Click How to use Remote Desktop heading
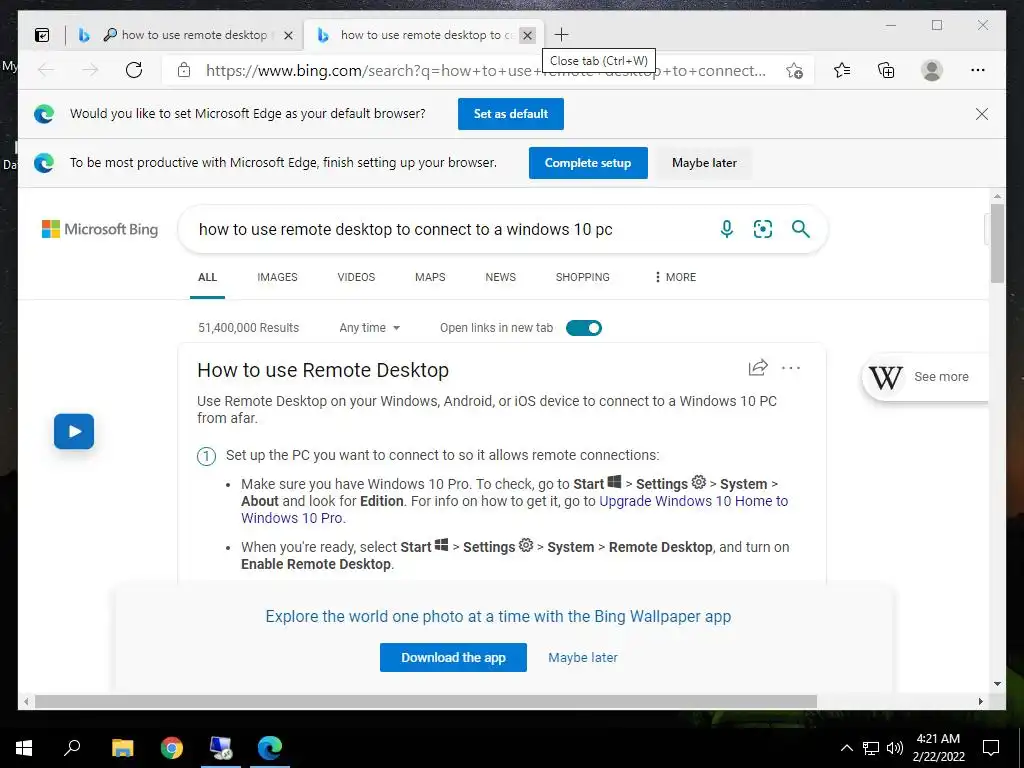The height and width of the screenshot is (768, 1024). tap(323, 370)
